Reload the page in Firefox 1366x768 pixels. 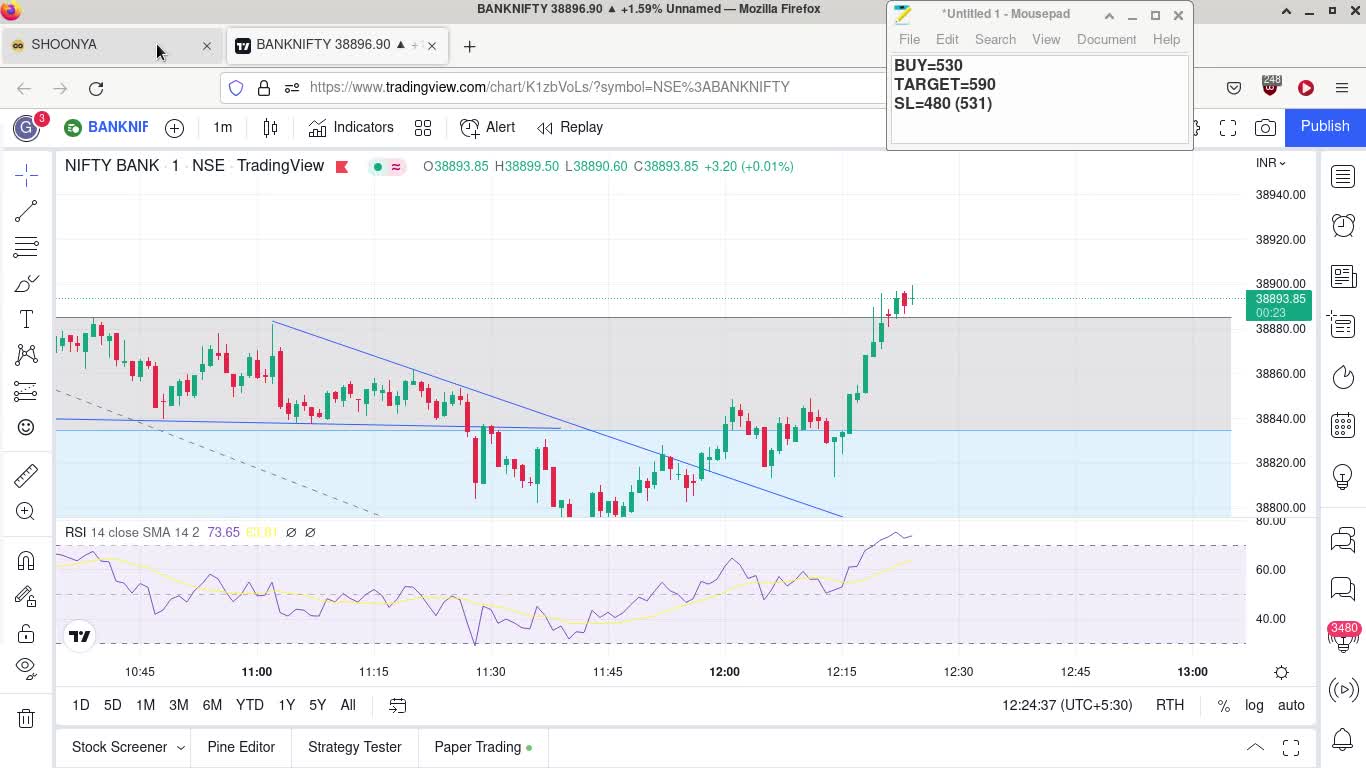pos(96,88)
